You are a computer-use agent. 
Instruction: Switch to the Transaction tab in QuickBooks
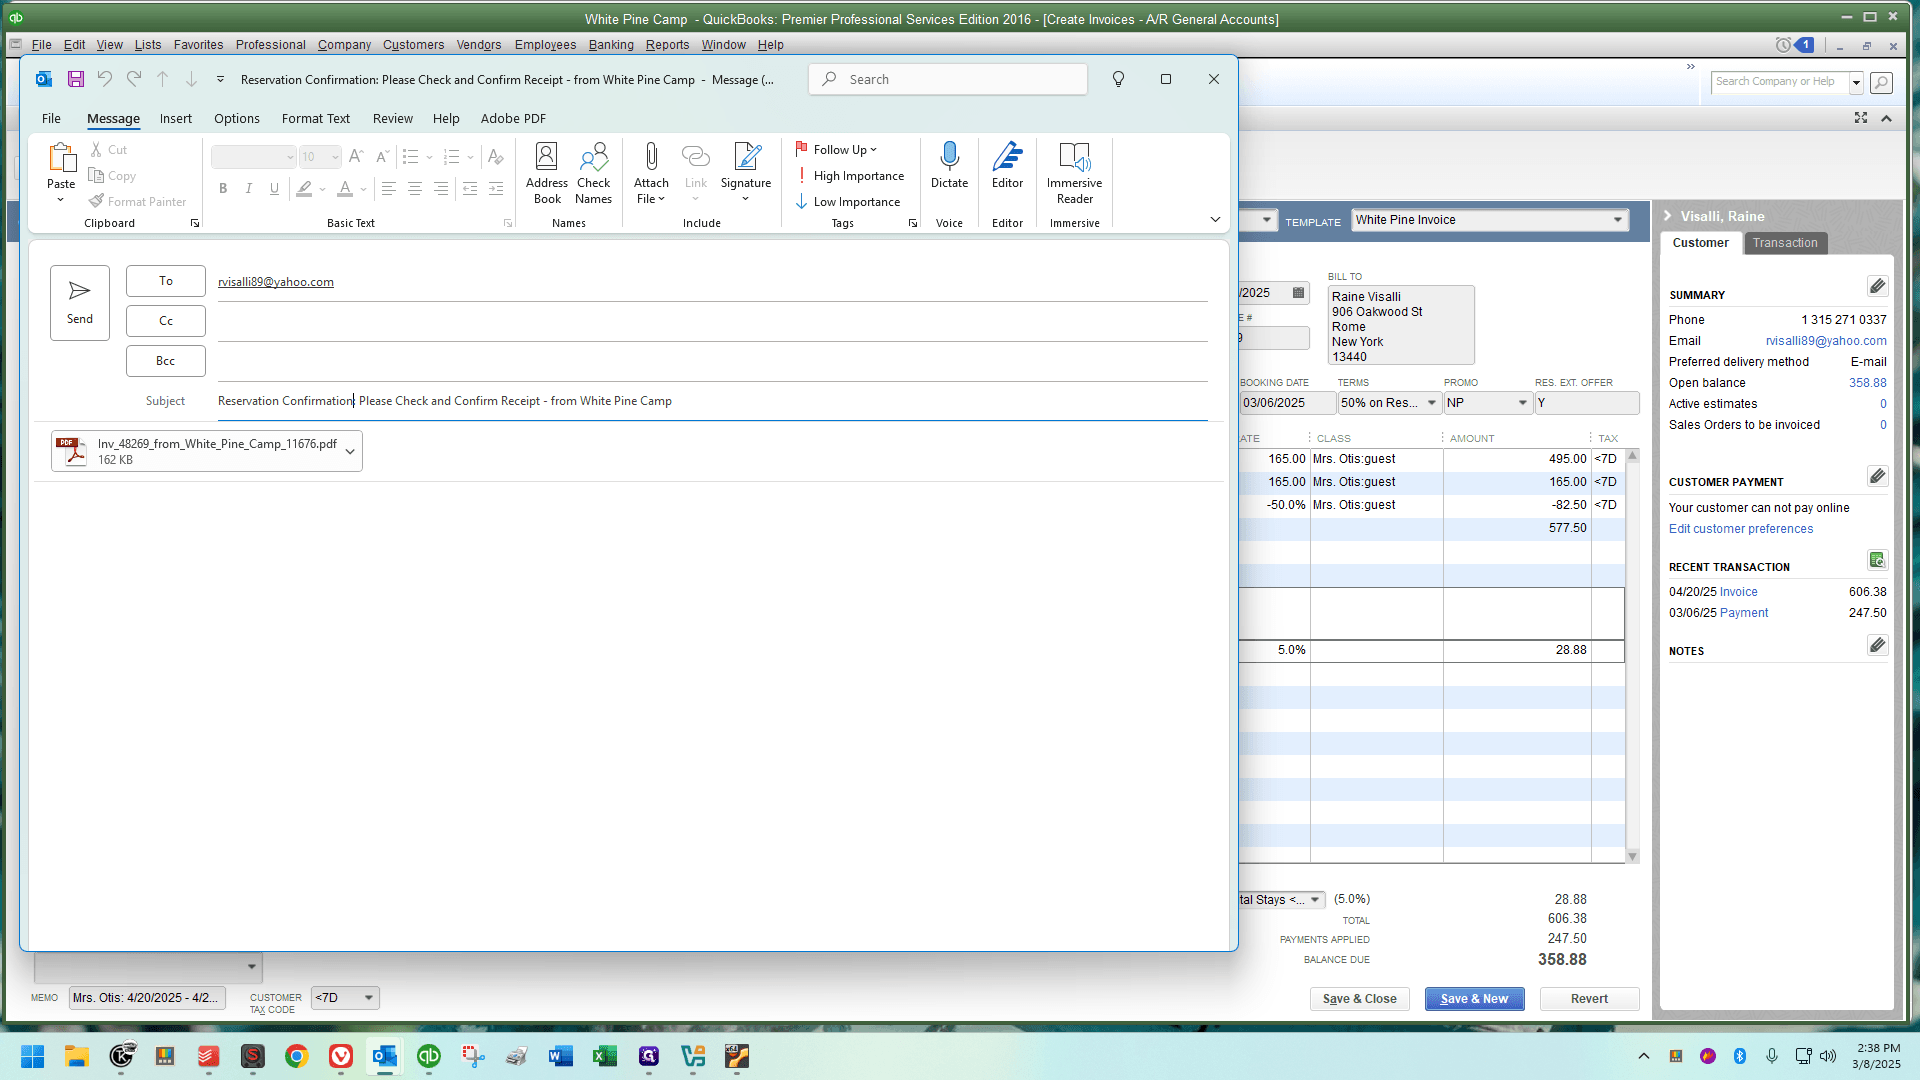pos(1785,243)
